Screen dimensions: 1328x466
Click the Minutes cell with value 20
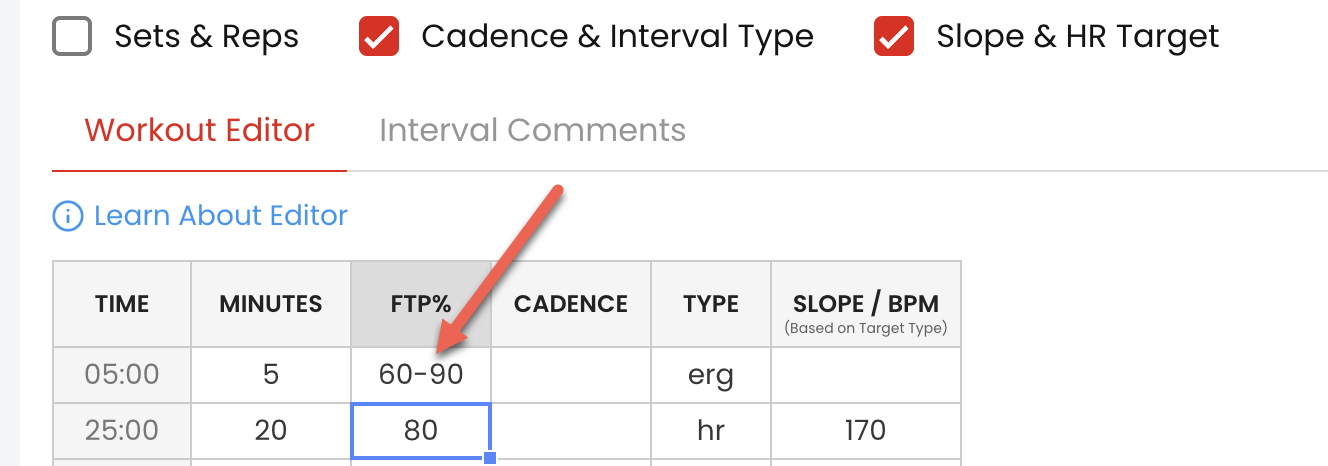coord(271,430)
